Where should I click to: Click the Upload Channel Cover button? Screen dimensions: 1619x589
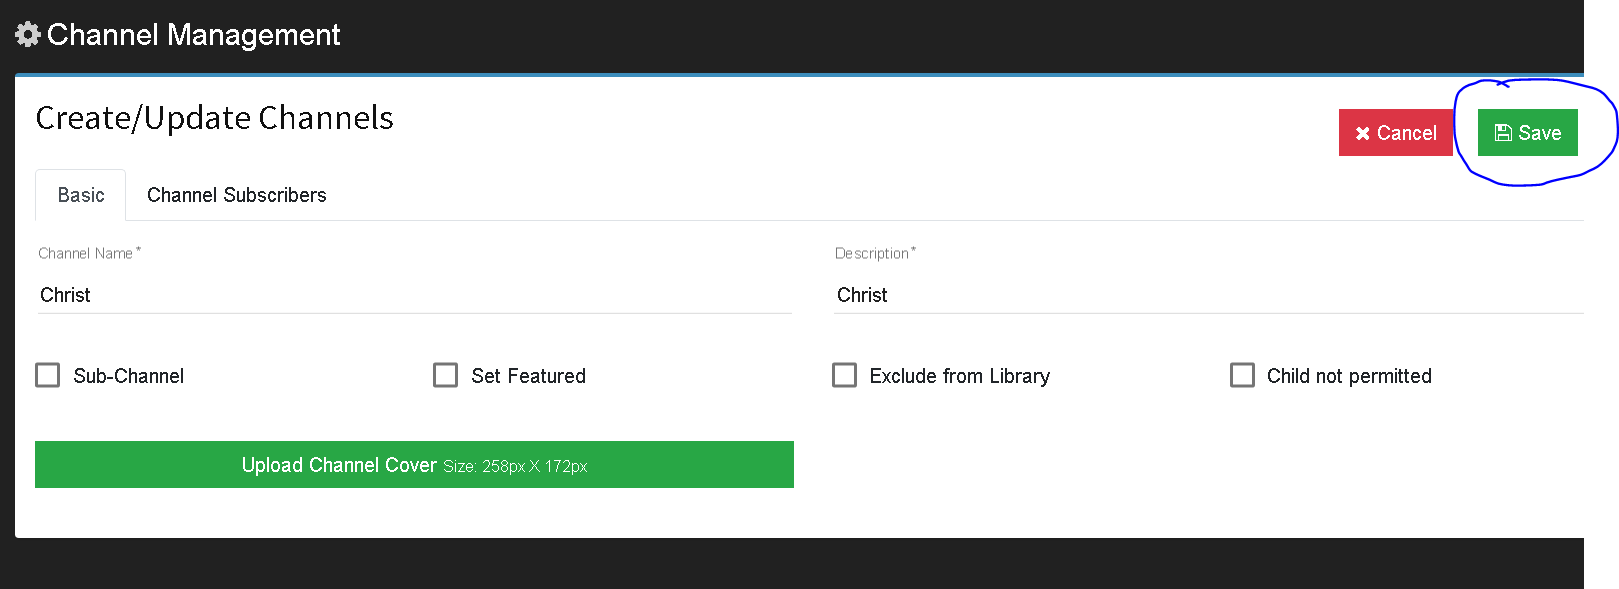pos(414,465)
